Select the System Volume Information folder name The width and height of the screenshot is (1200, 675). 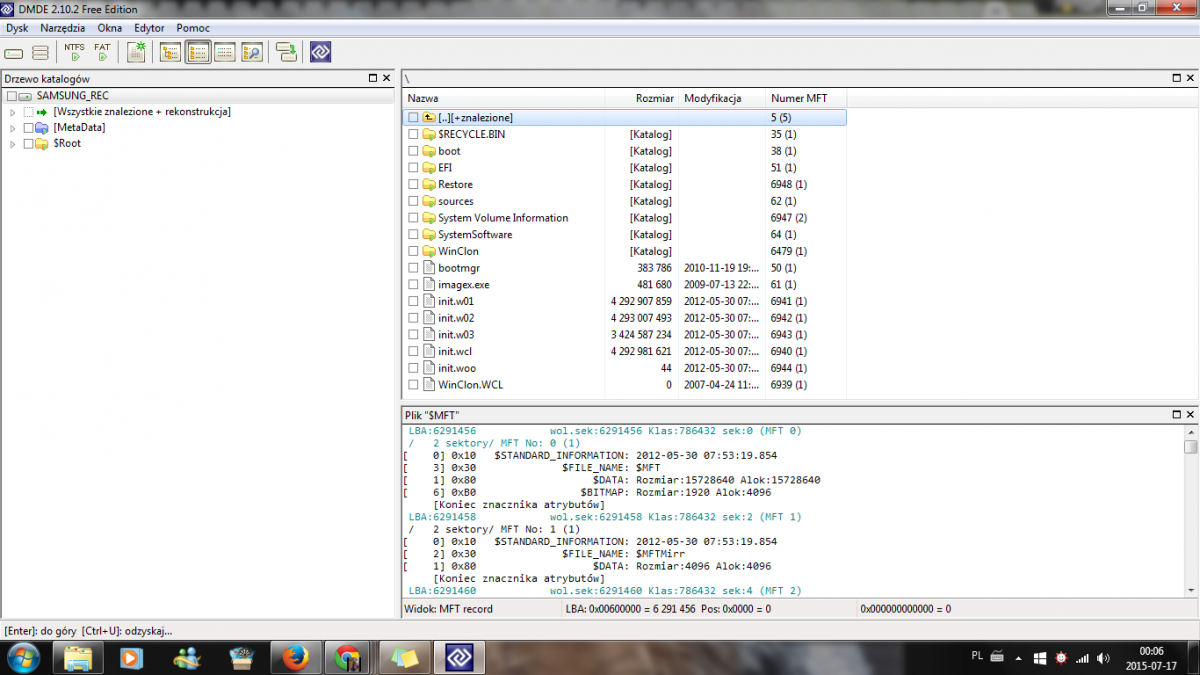pos(503,218)
